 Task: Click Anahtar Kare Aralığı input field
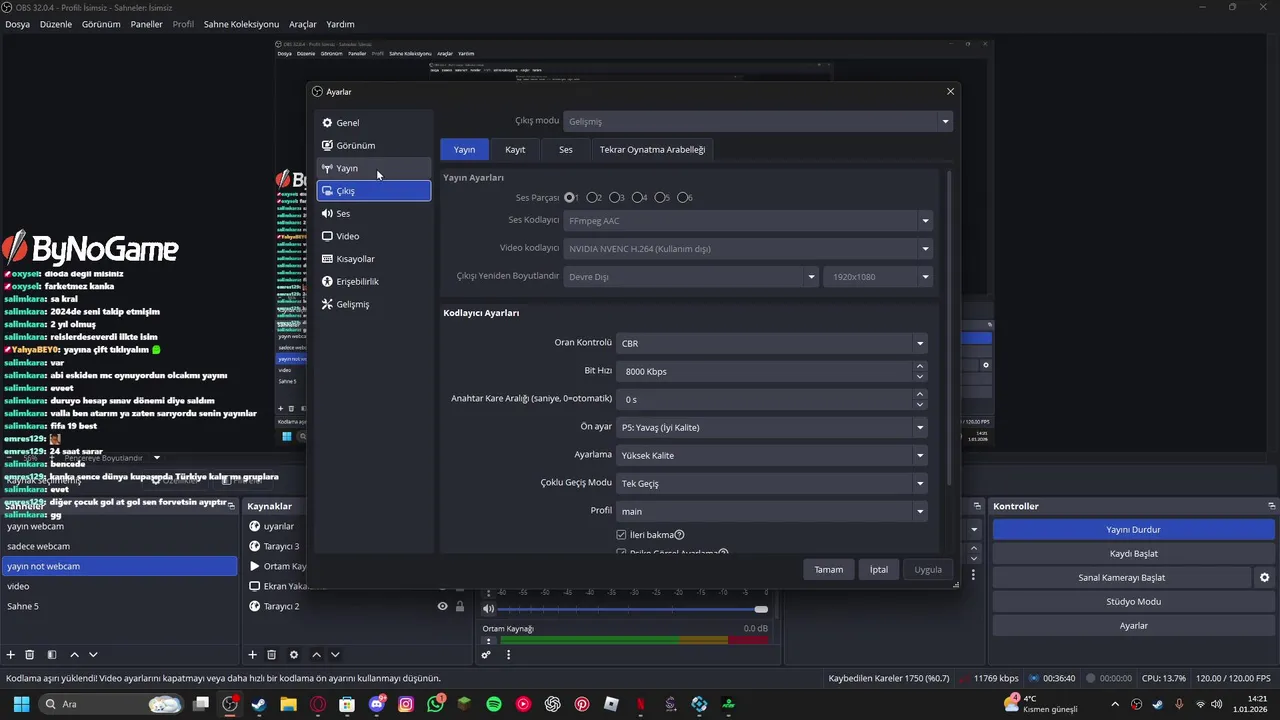[765, 399]
